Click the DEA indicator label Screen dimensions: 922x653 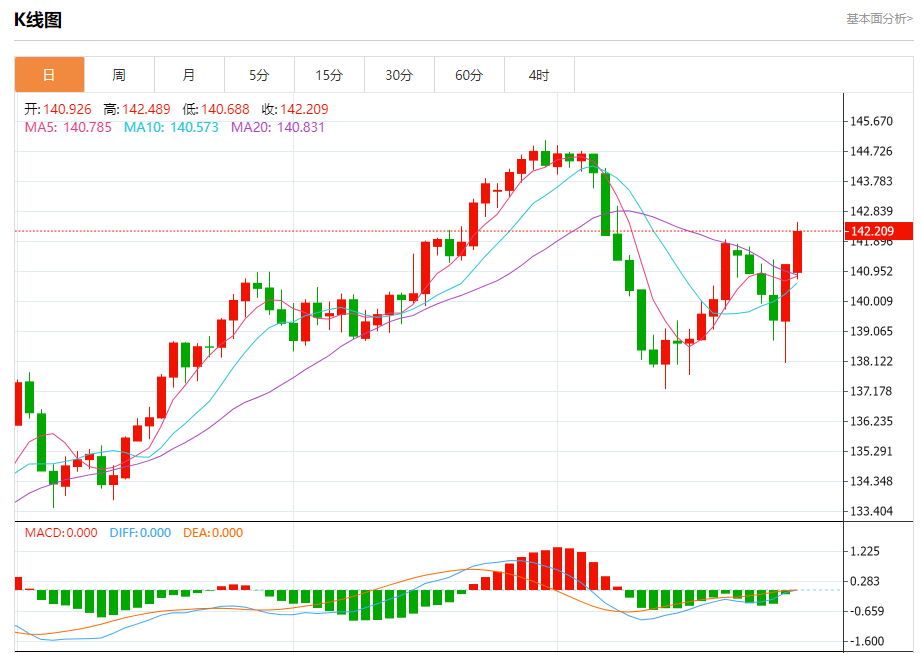point(213,533)
